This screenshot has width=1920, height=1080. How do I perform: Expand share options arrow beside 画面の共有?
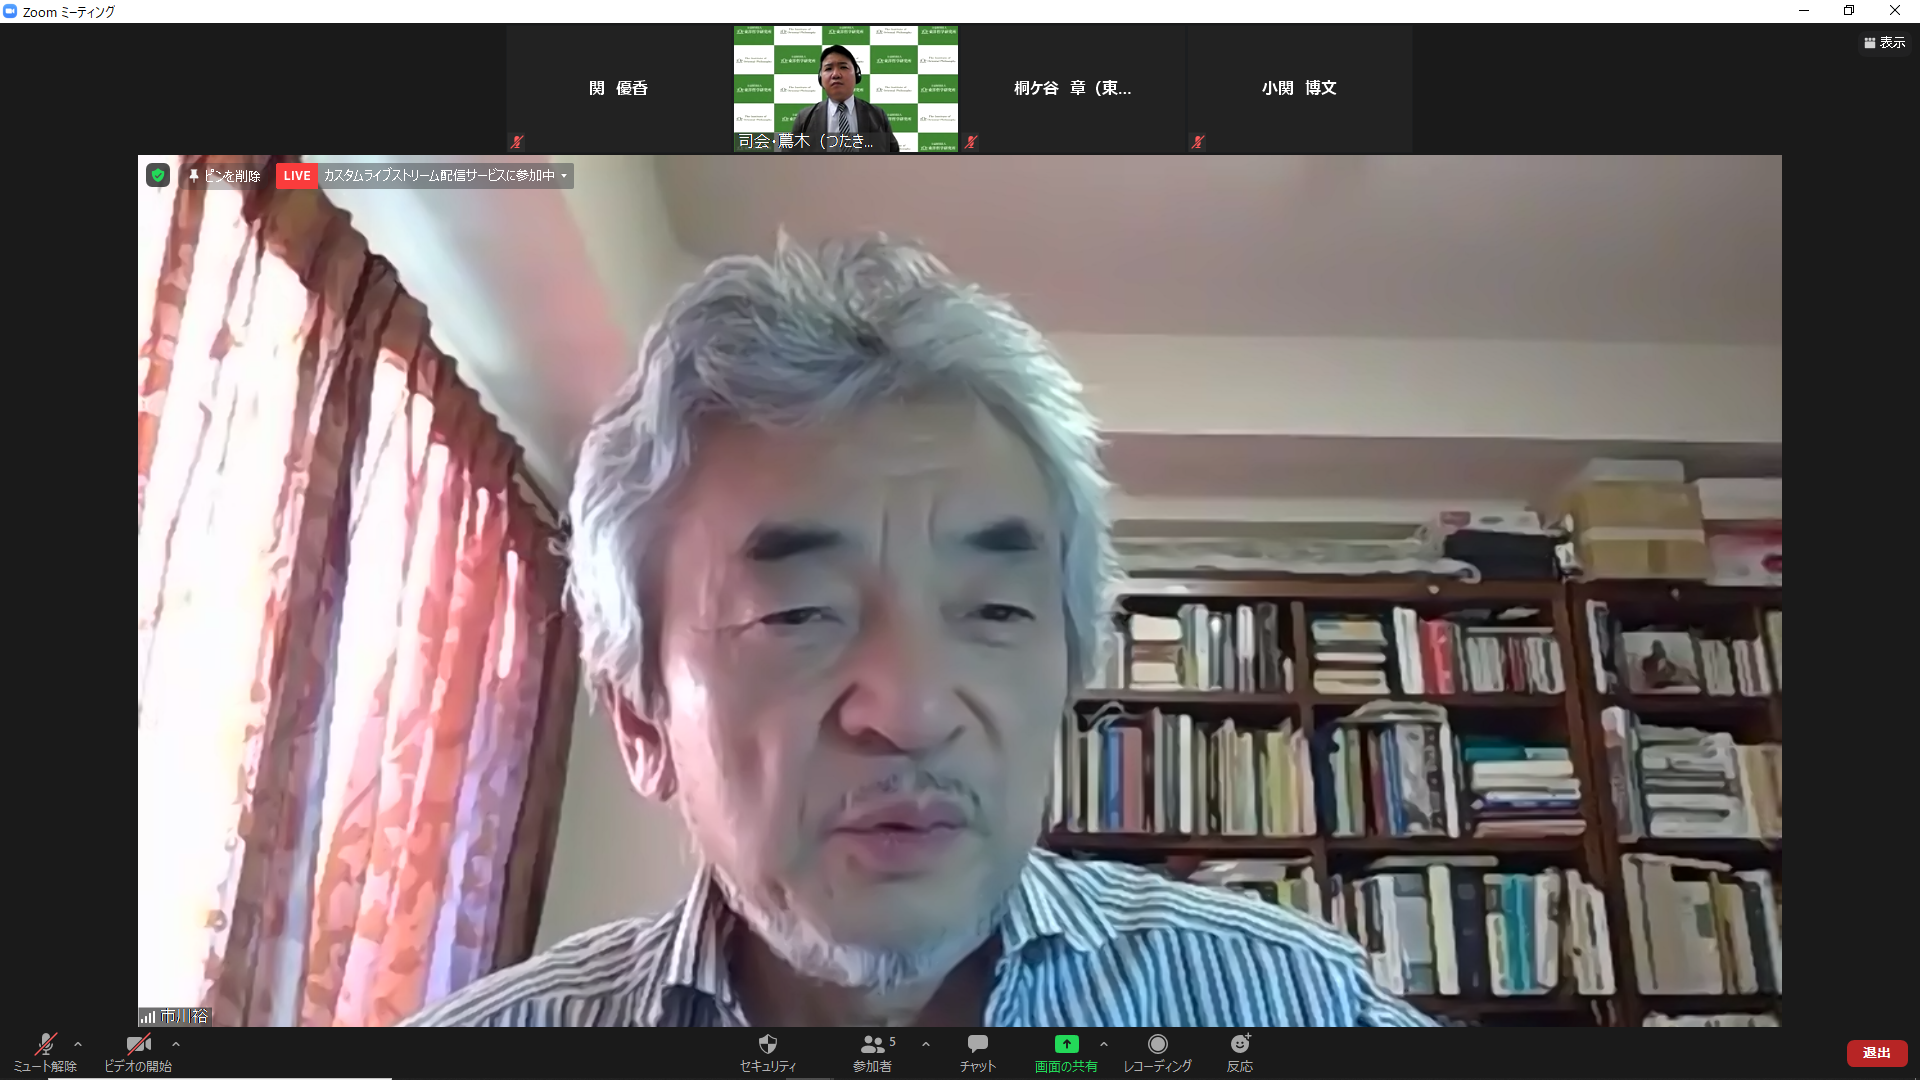[1104, 1044]
